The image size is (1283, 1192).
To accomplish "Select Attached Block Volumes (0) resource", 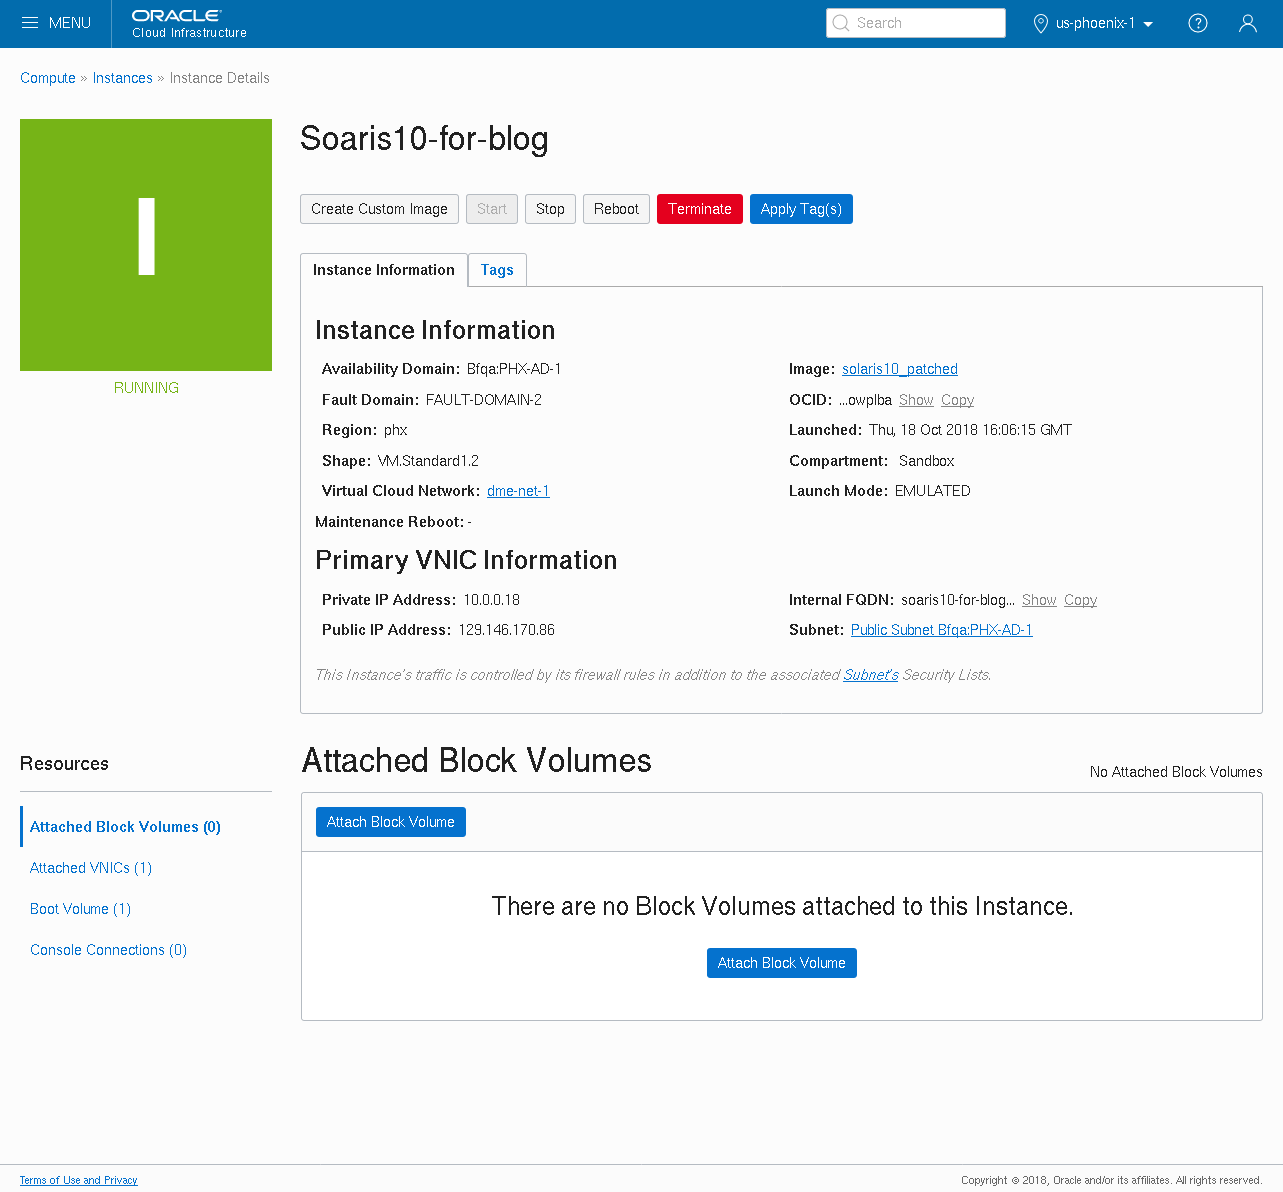I will [x=125, y=827].
